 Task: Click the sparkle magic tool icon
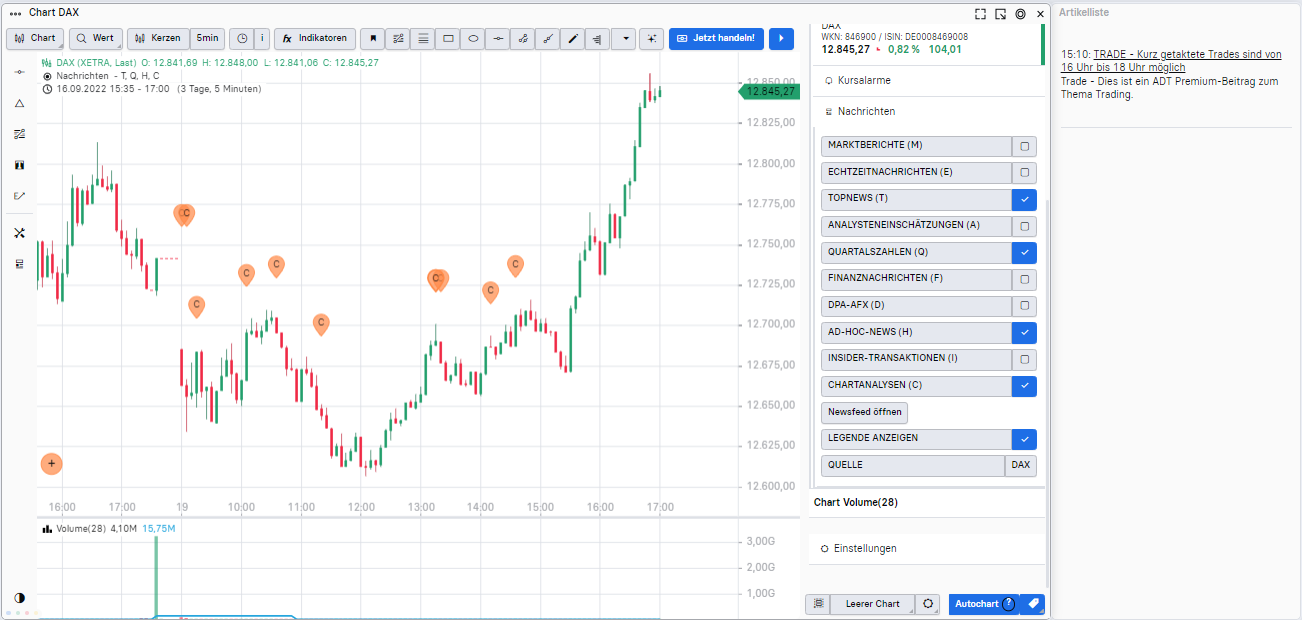point(651,39)
